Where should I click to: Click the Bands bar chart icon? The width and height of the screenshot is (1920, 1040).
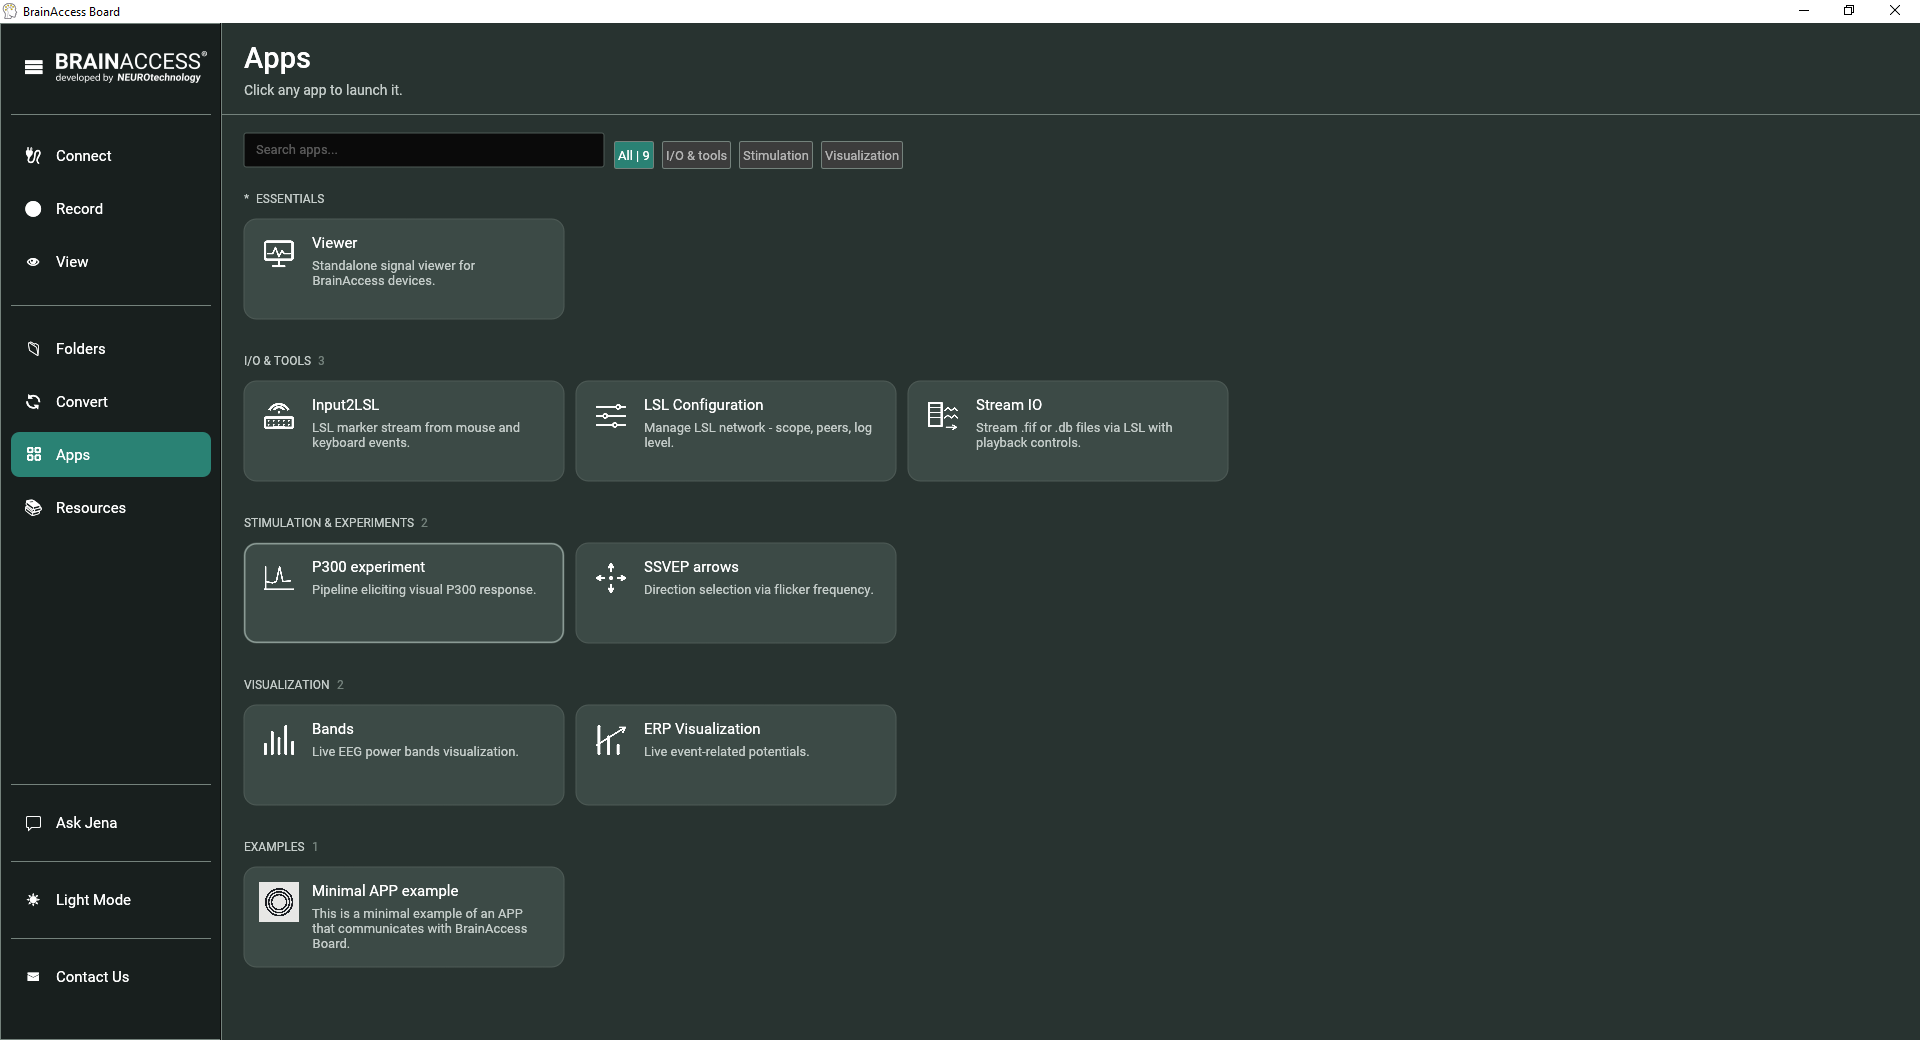click(x=279, y=740)
